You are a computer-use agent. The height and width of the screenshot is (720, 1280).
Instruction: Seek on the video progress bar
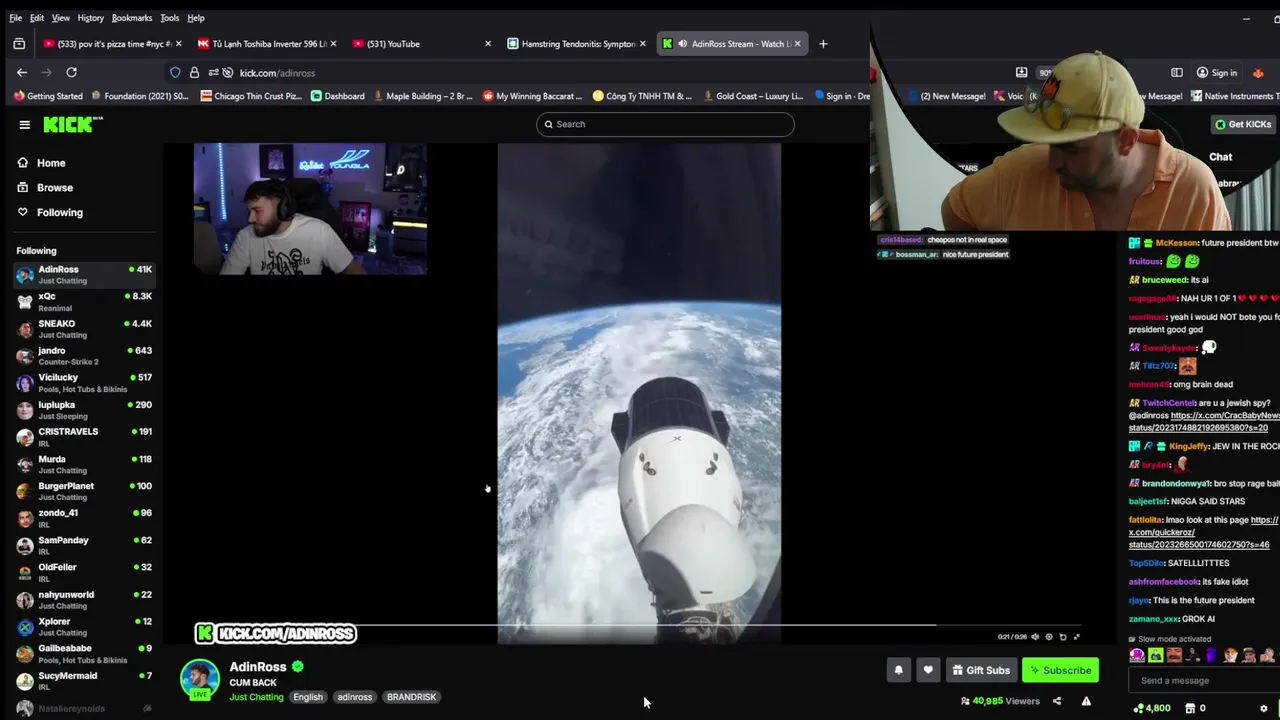[x=640, y=625]
